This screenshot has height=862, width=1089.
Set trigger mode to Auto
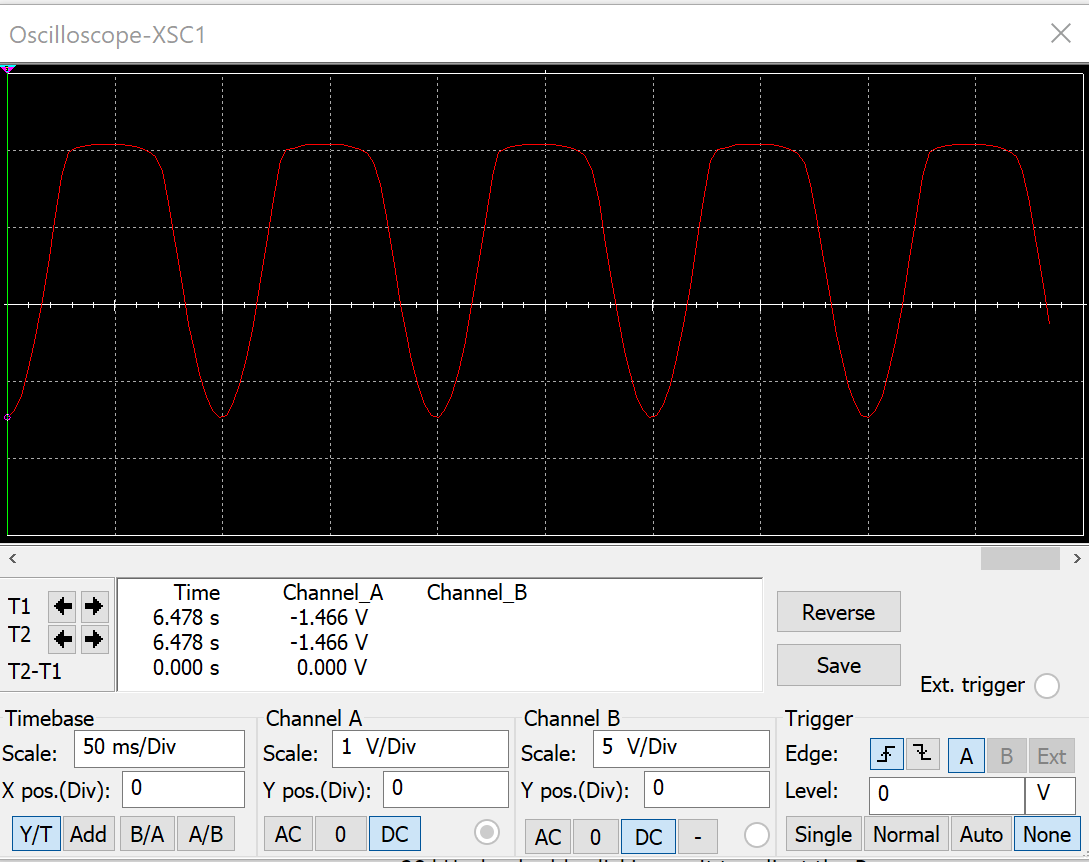(981, 833)
